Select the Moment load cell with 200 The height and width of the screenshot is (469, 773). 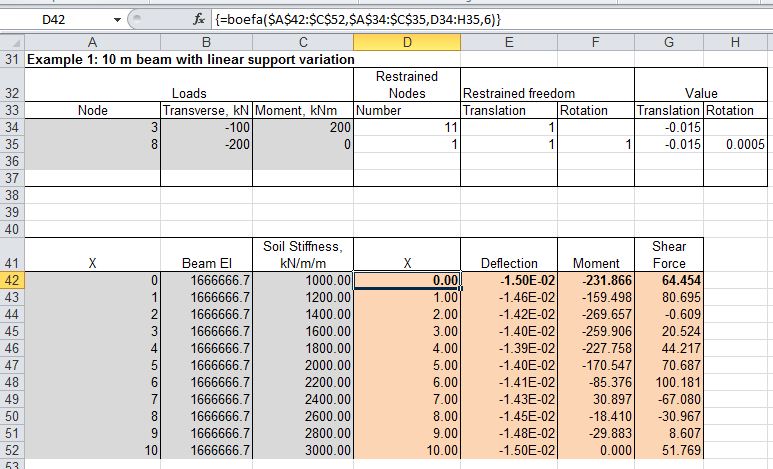click(302, 127)
